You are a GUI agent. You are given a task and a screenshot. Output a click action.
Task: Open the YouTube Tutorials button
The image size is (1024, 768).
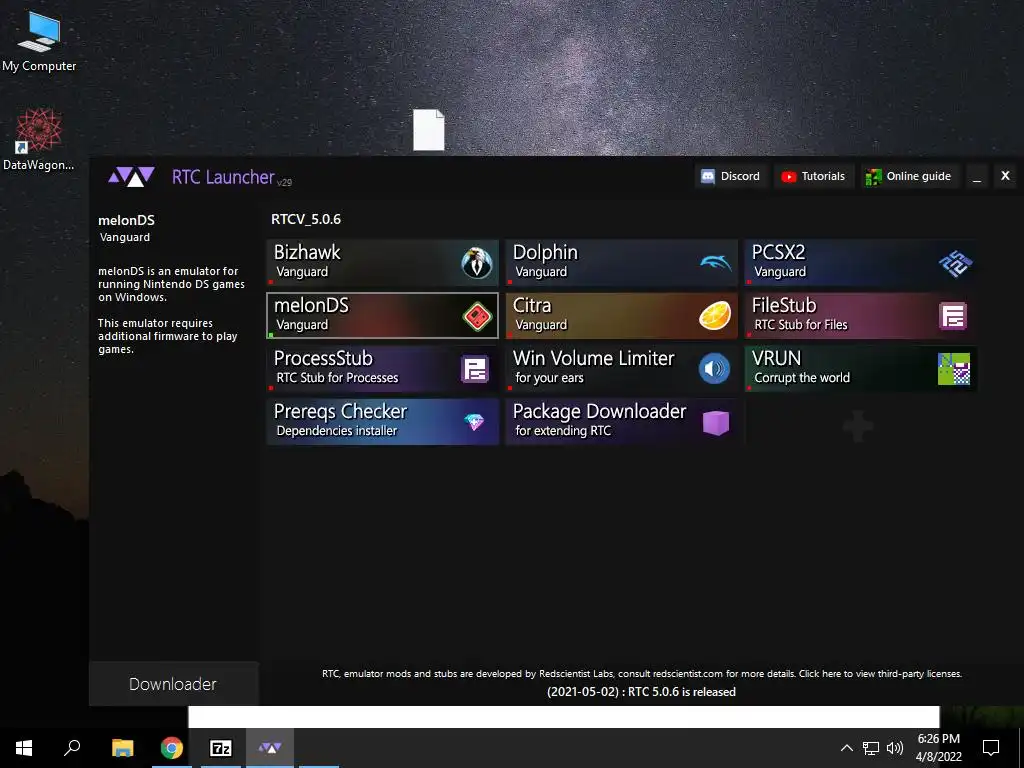(814, 176)
